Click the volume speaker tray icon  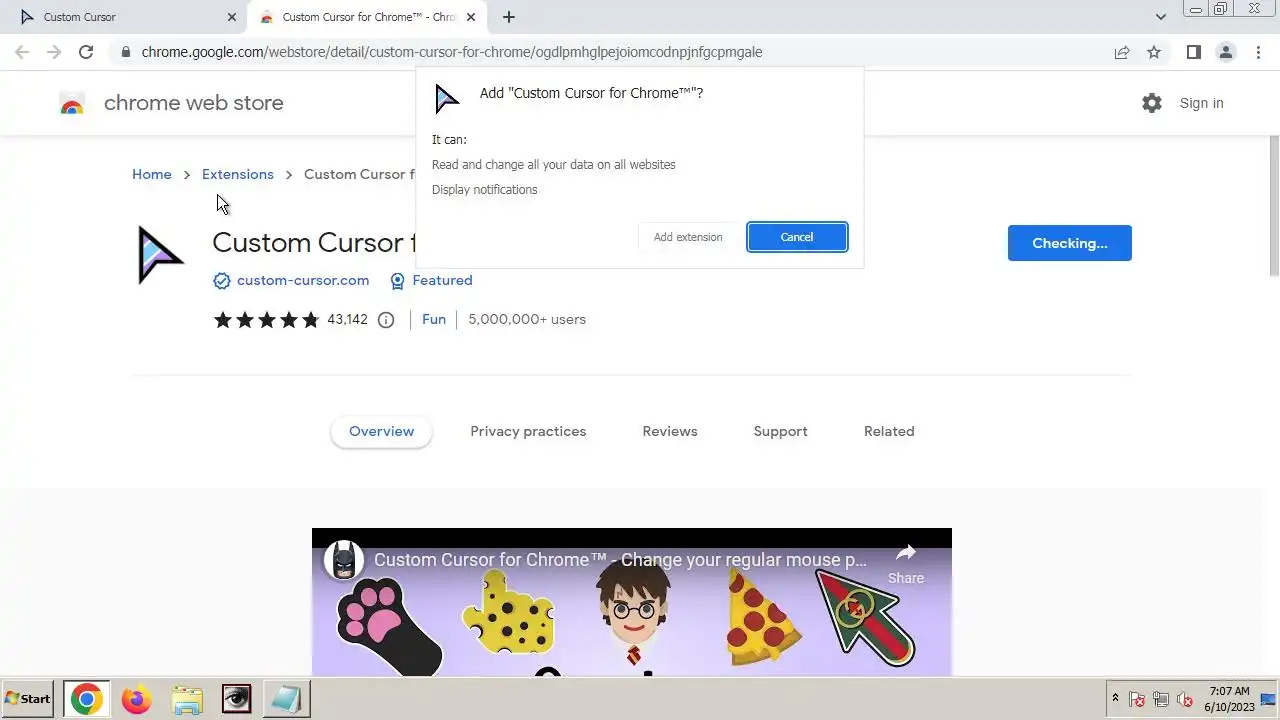(1185, 699)
